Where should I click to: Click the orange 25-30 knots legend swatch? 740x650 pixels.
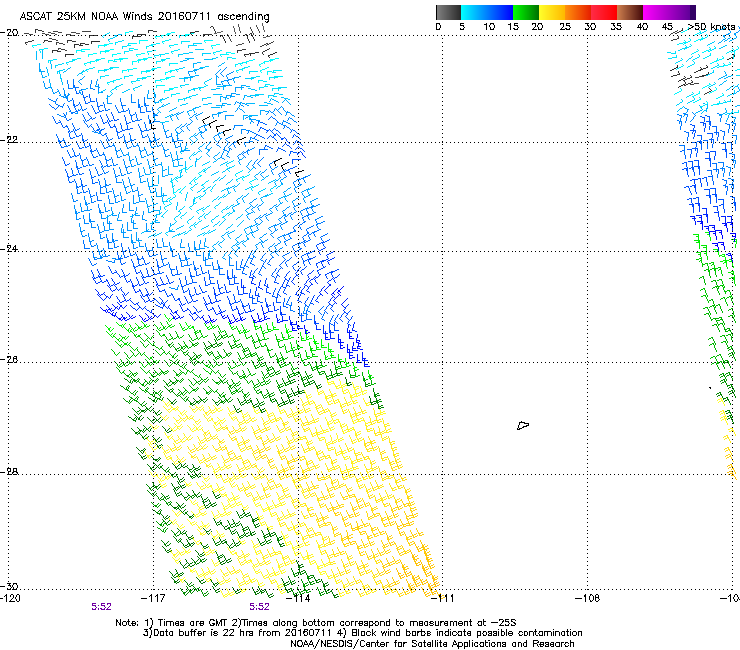tap(578, 12)
